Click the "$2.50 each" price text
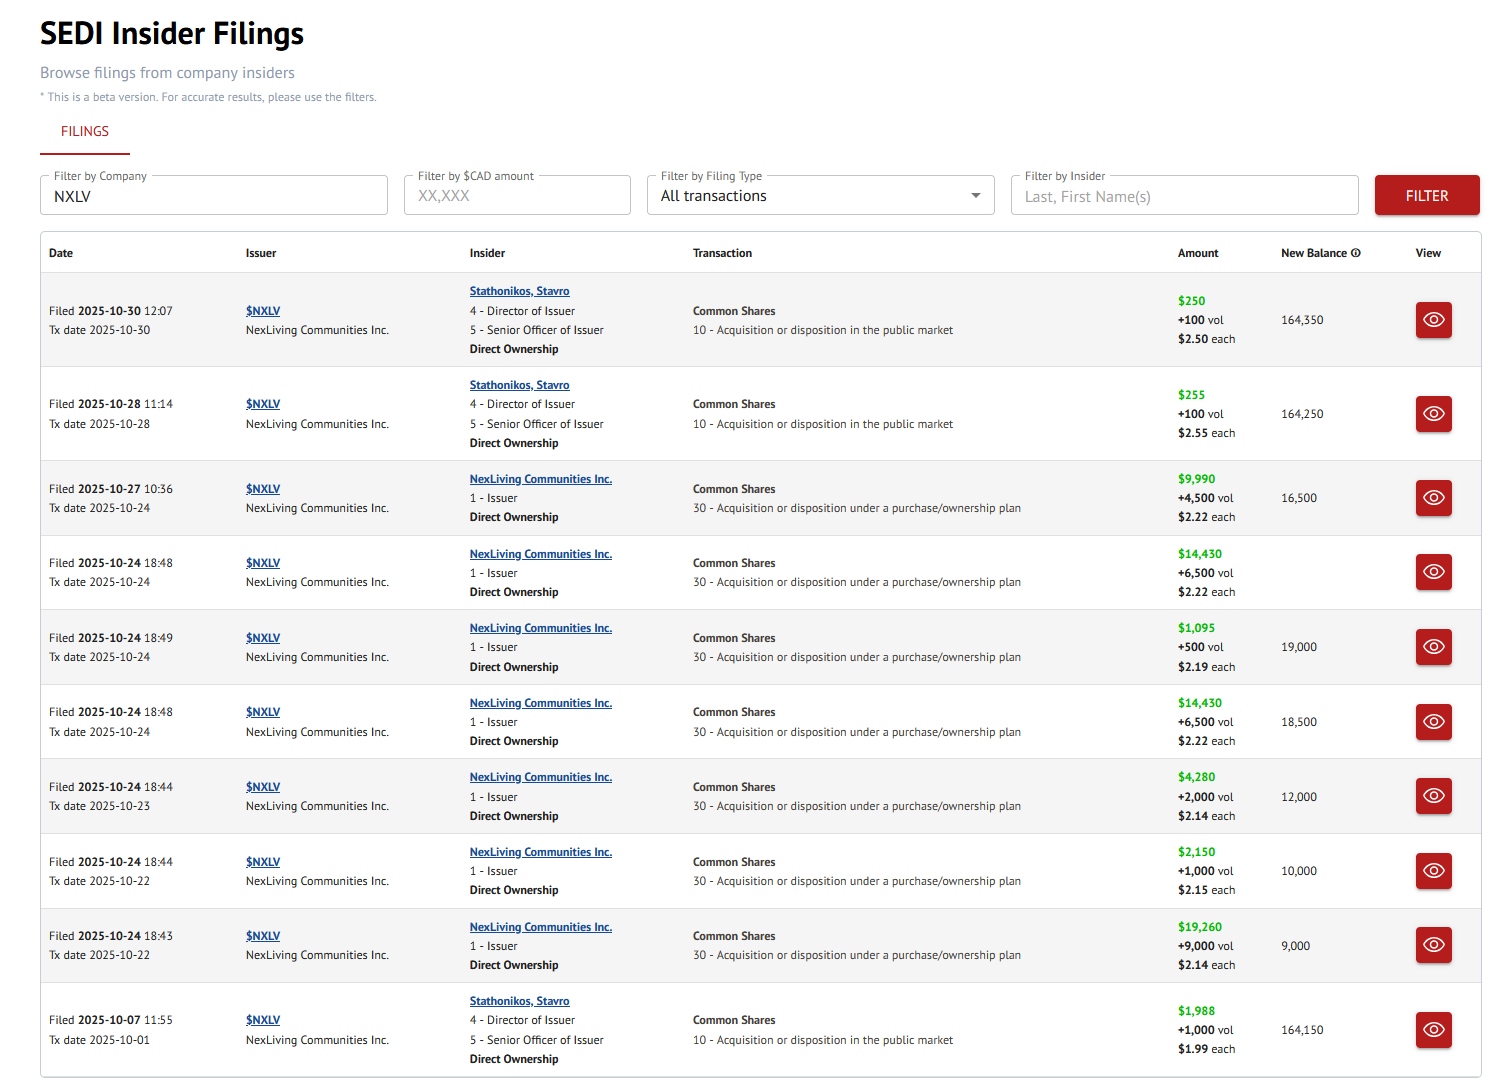 point(1207,339)
